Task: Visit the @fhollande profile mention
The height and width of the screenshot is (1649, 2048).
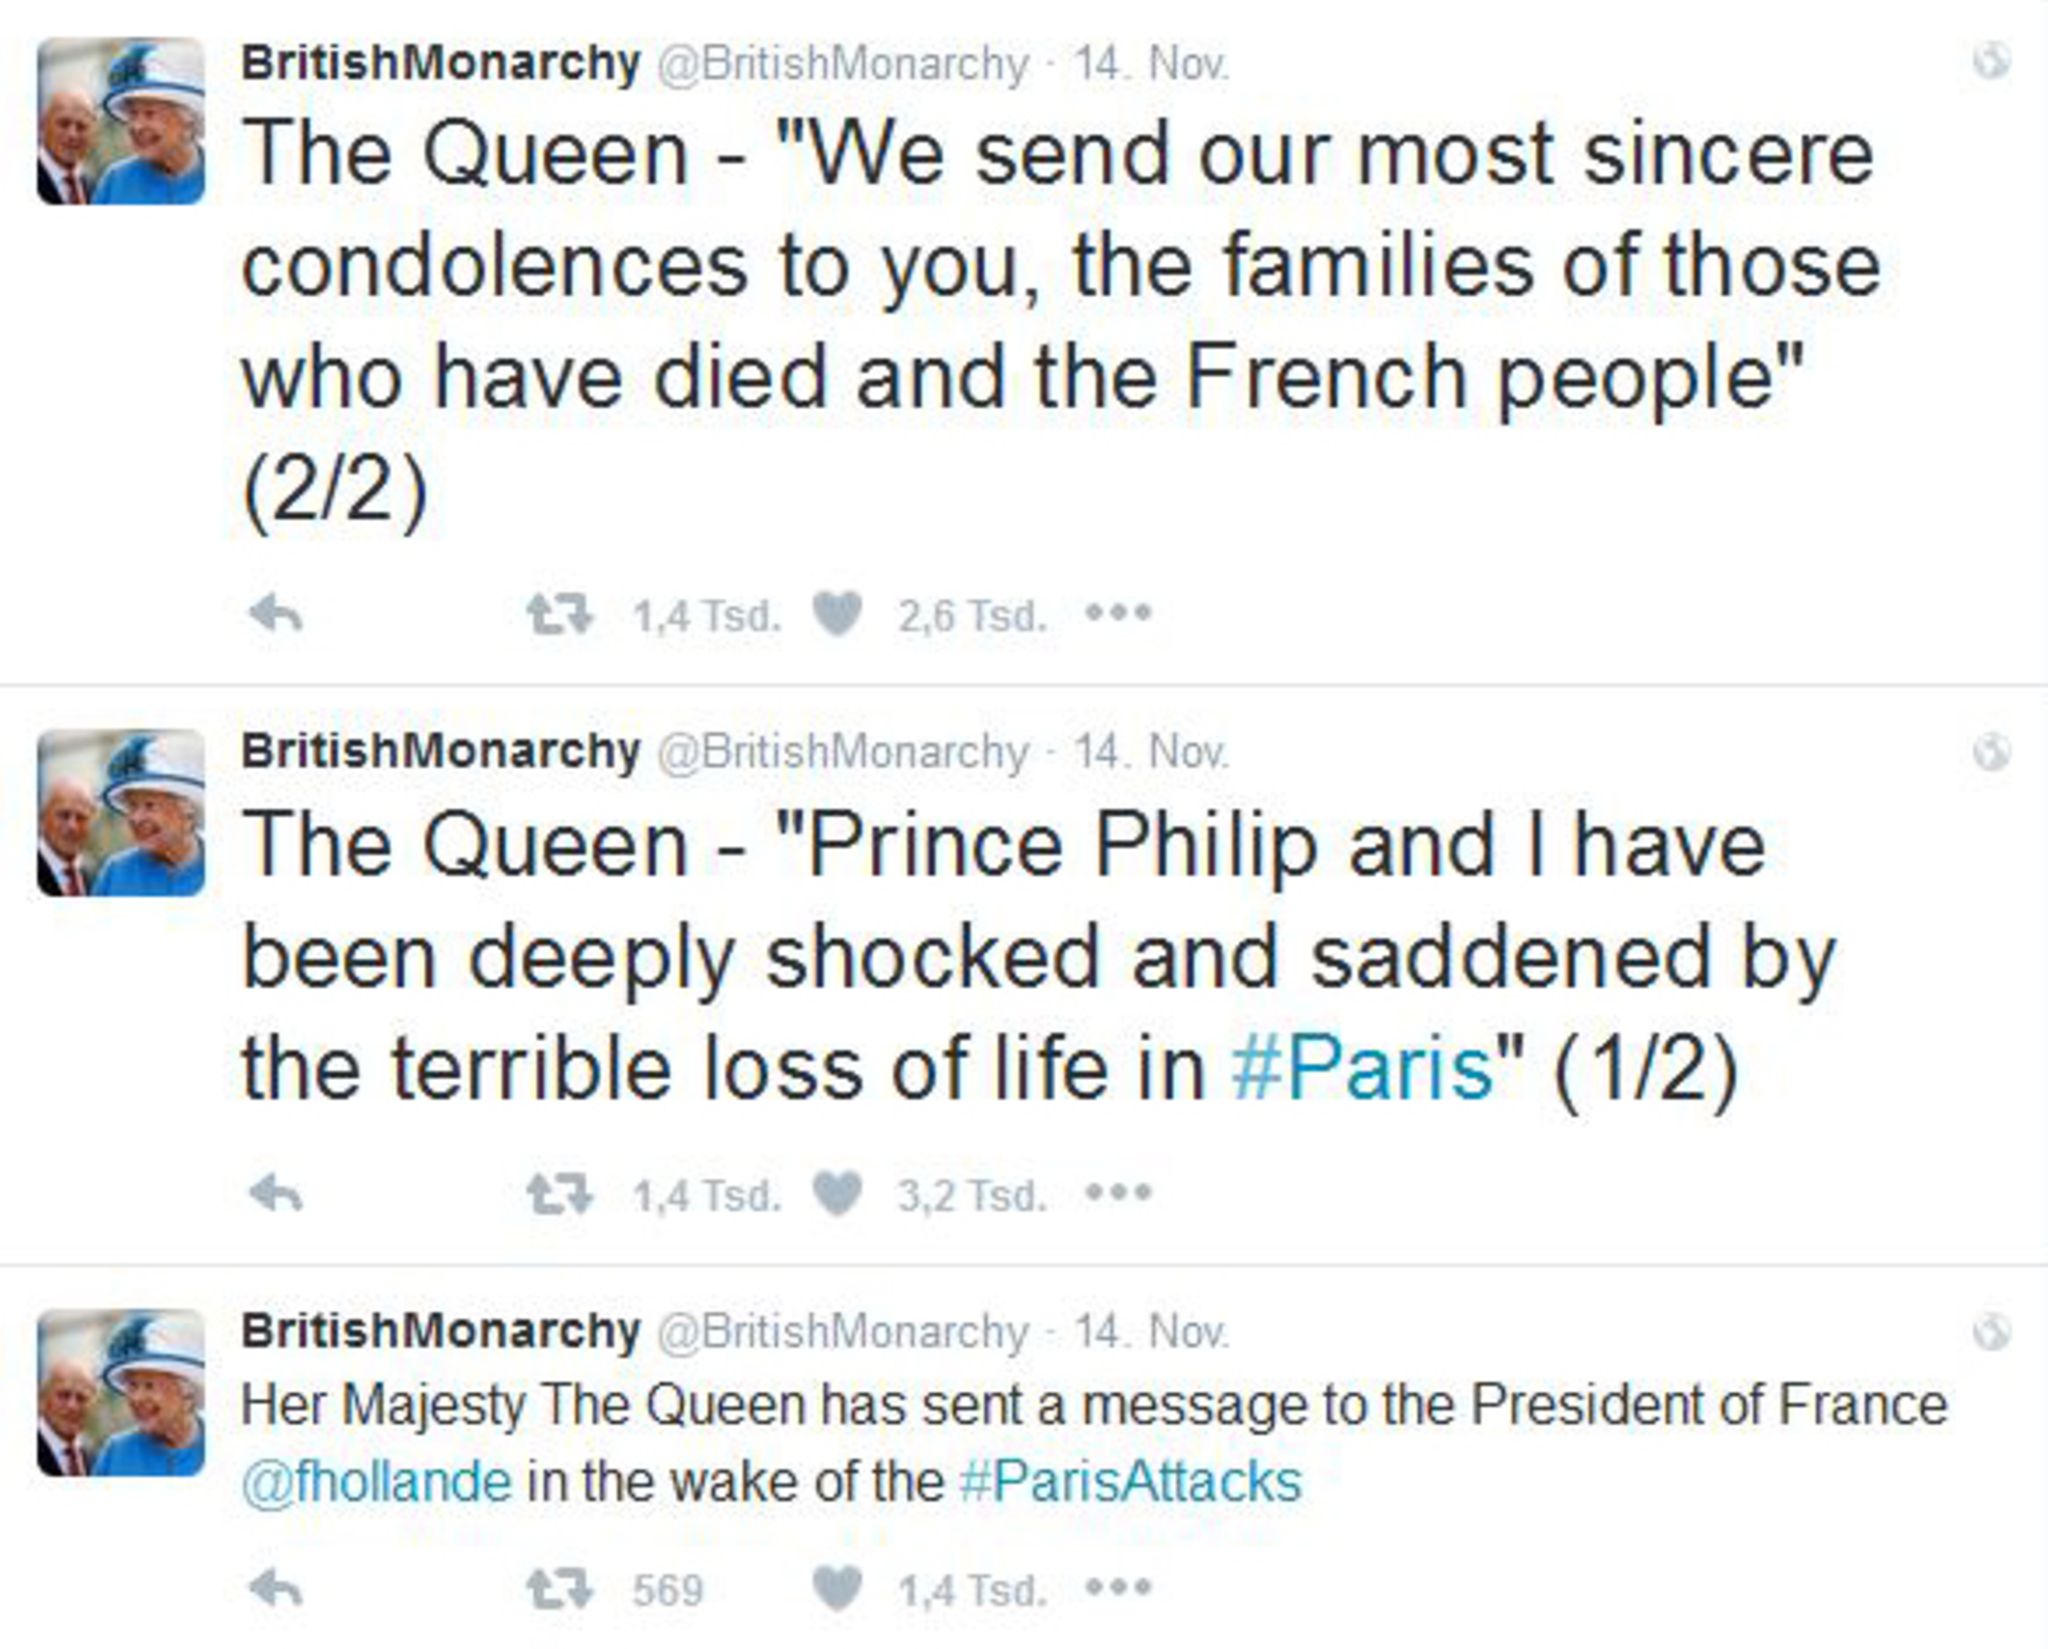Action: click(x=377, y=1481)
